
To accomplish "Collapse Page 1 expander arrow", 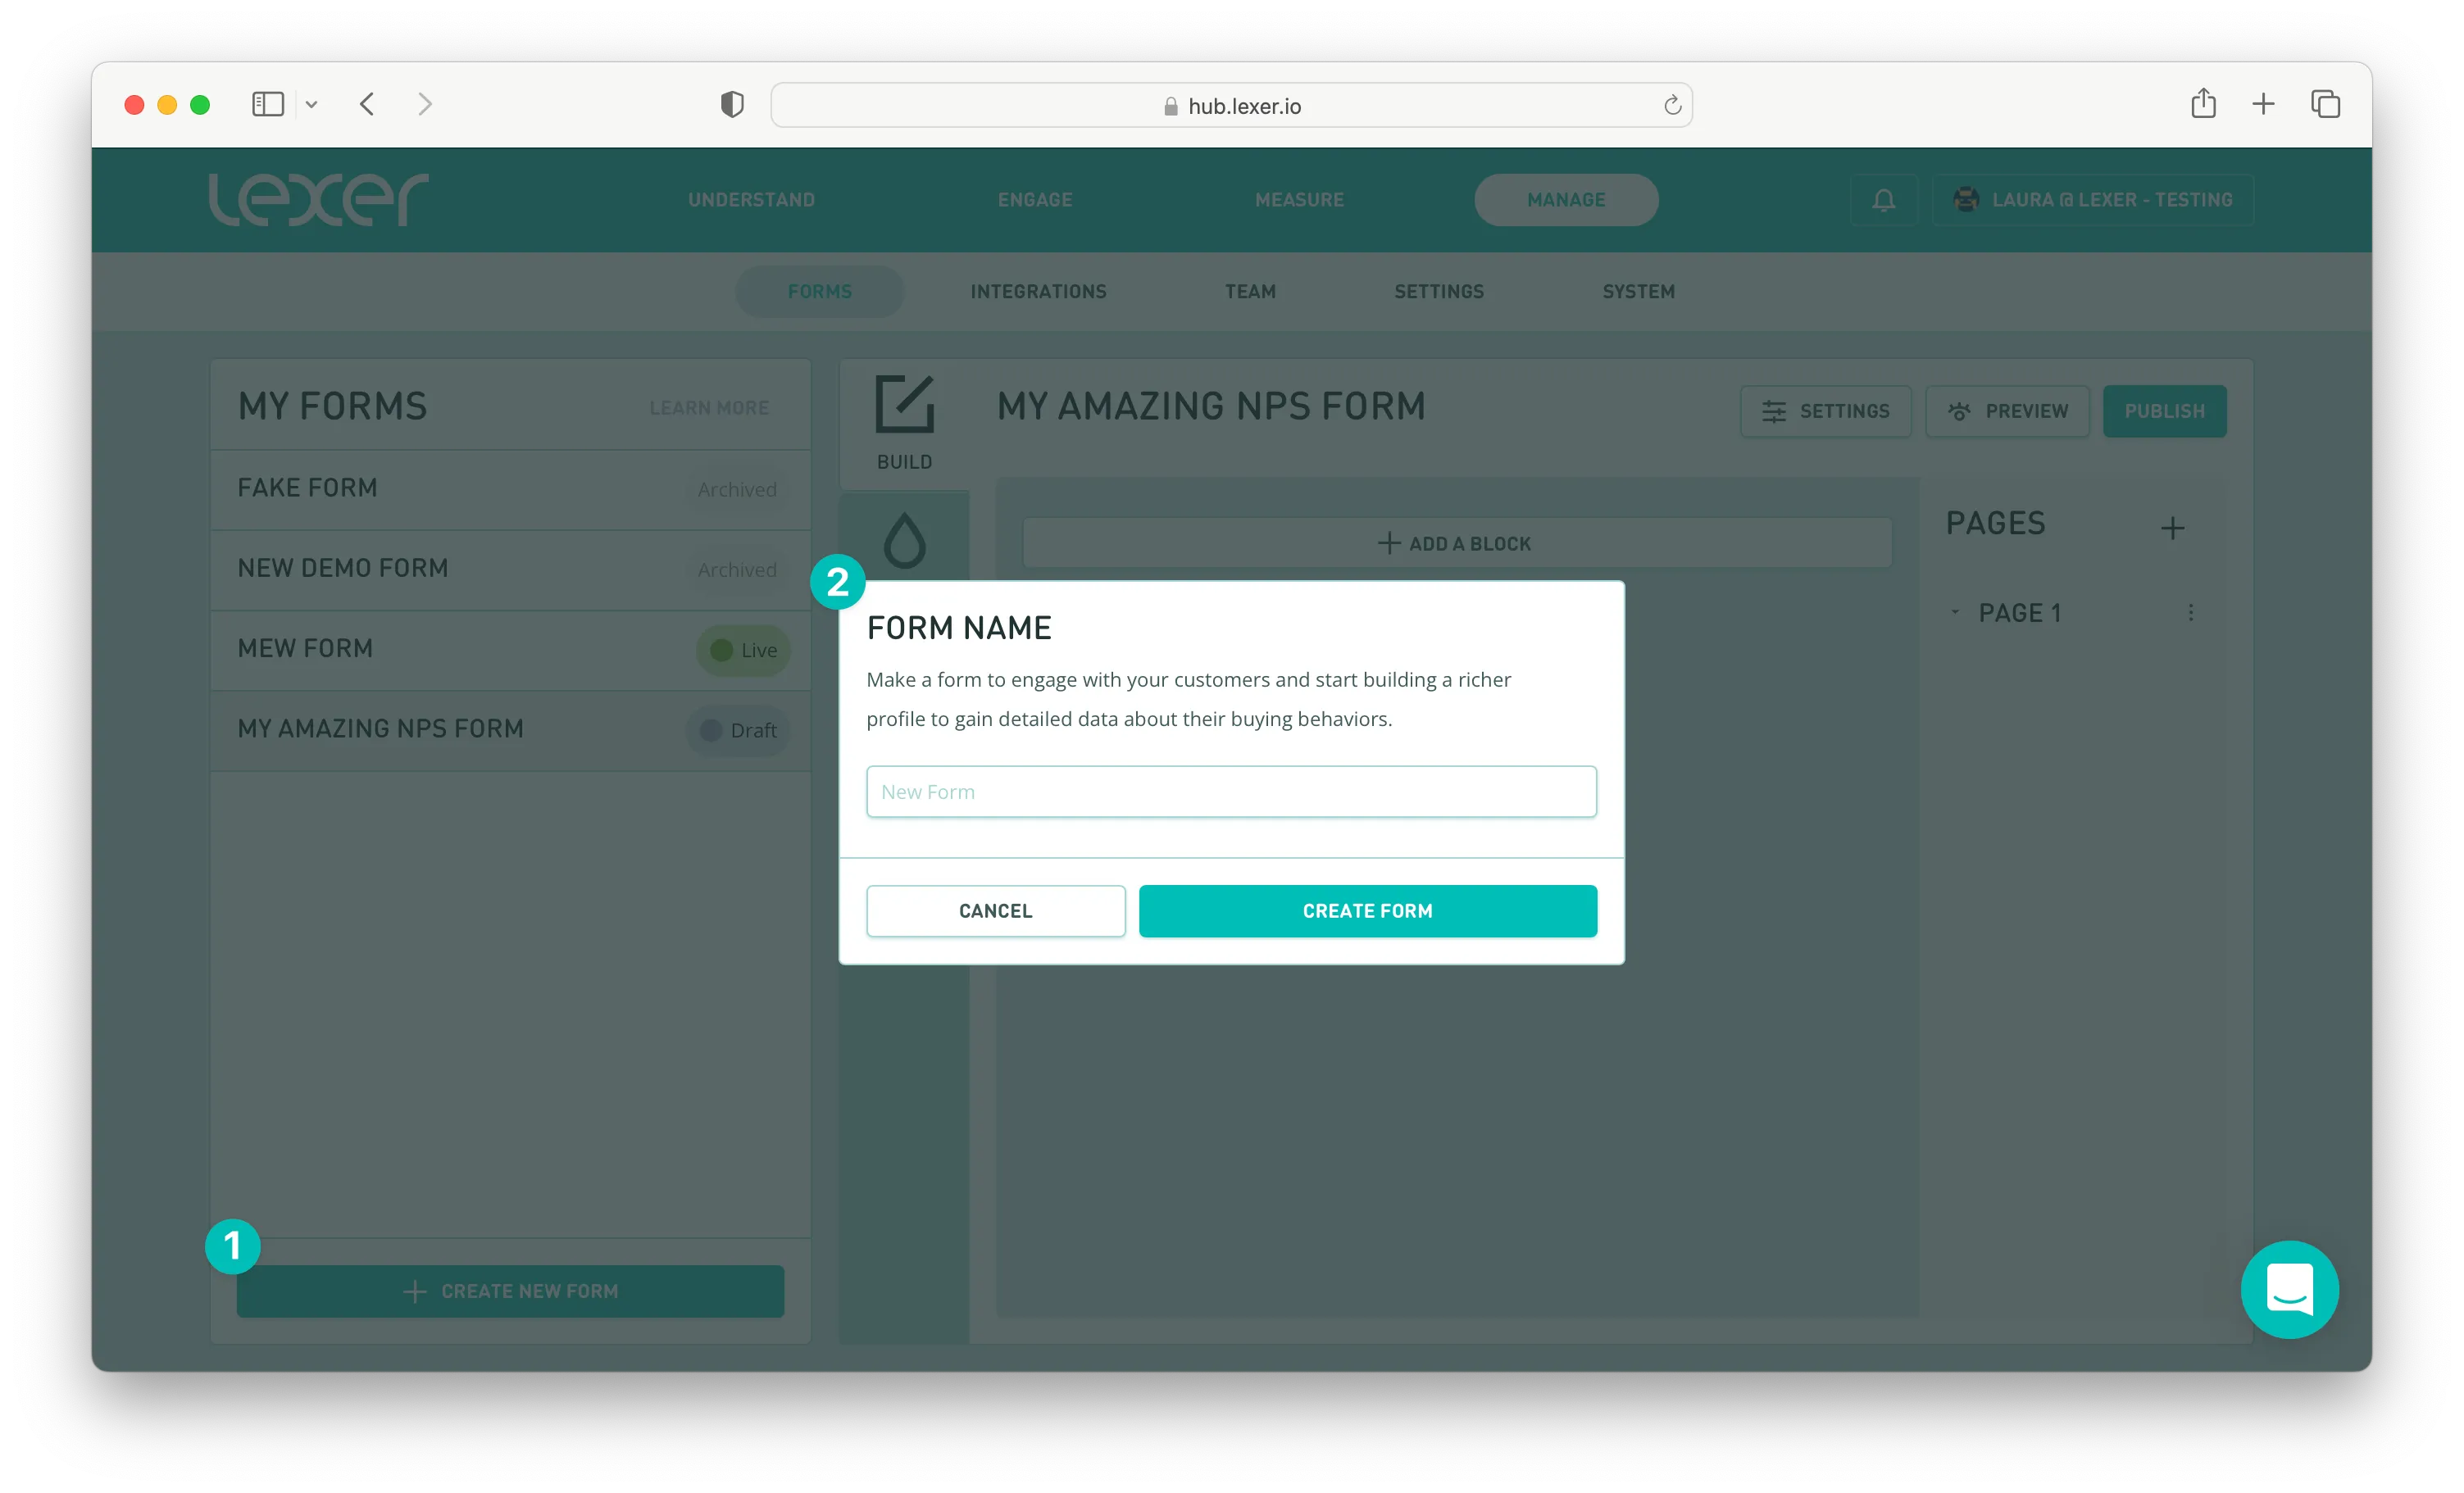I will click(x=1955, y=612).
